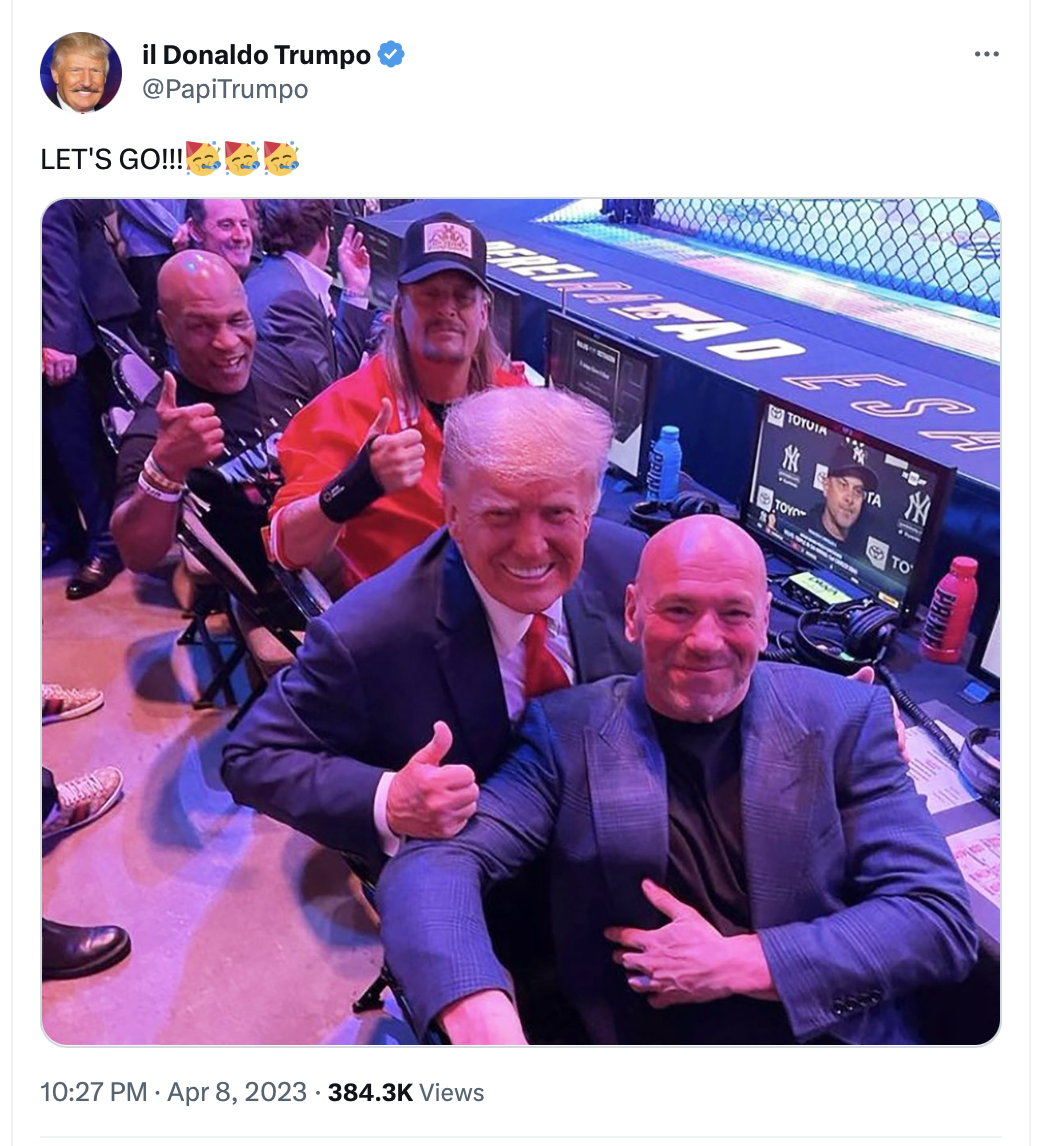Screen dimensions: 1038x1146
Task: Click the red drink bottle in photo
Action: (949, 610)
